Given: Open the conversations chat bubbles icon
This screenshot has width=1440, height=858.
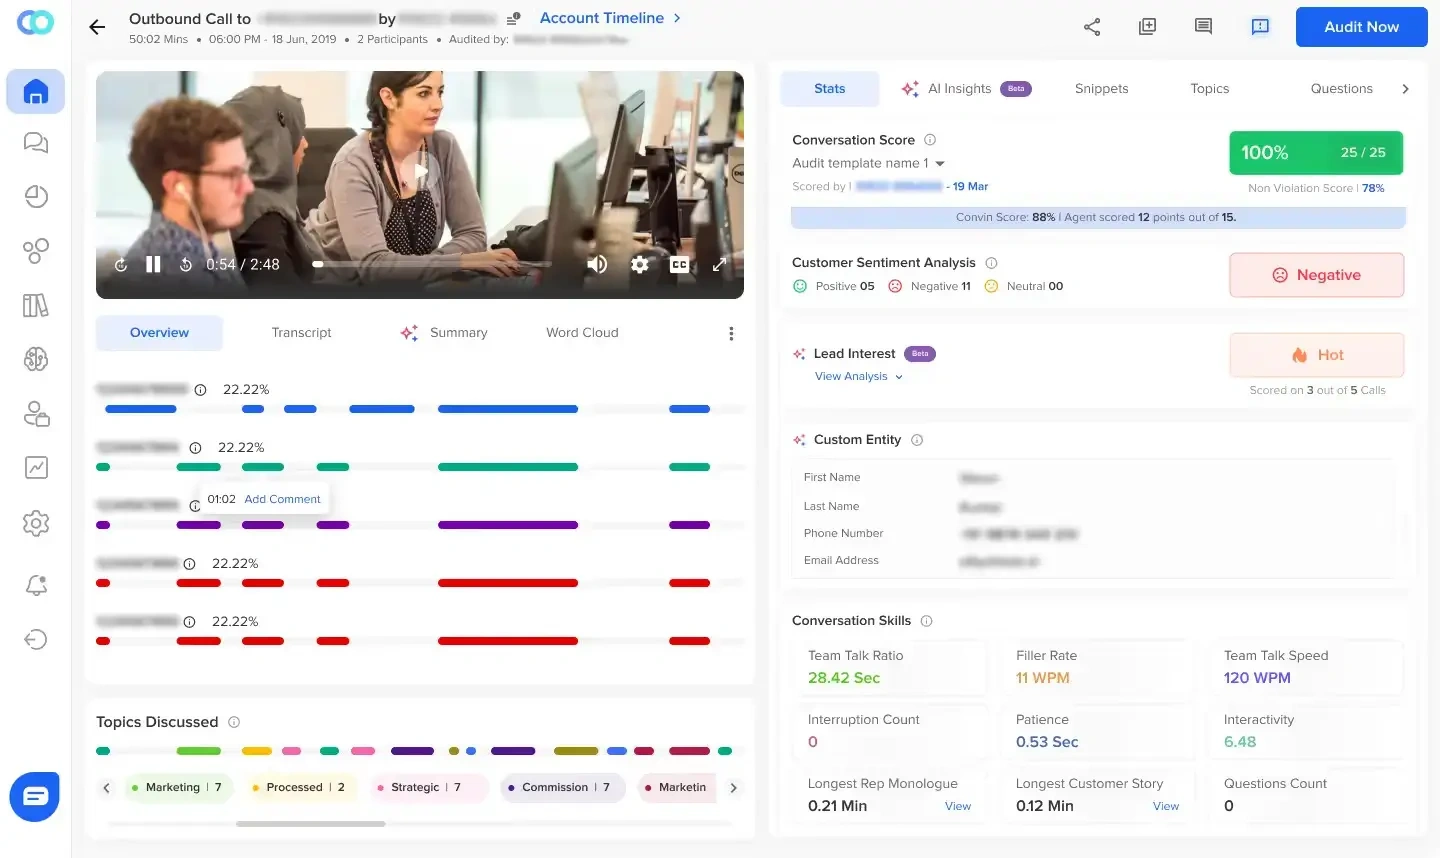Looking at the screenshot, I should tap(36, 143).
